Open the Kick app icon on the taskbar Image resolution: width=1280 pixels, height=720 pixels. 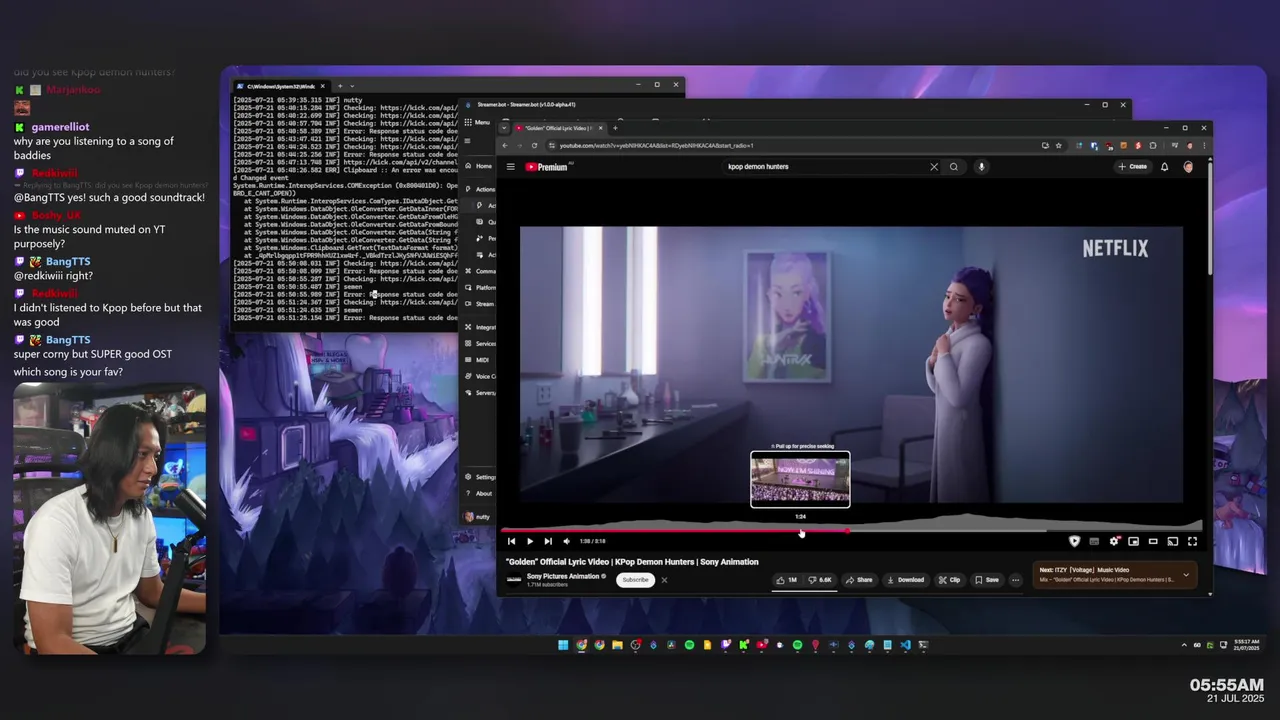click(x=743, y=645)
